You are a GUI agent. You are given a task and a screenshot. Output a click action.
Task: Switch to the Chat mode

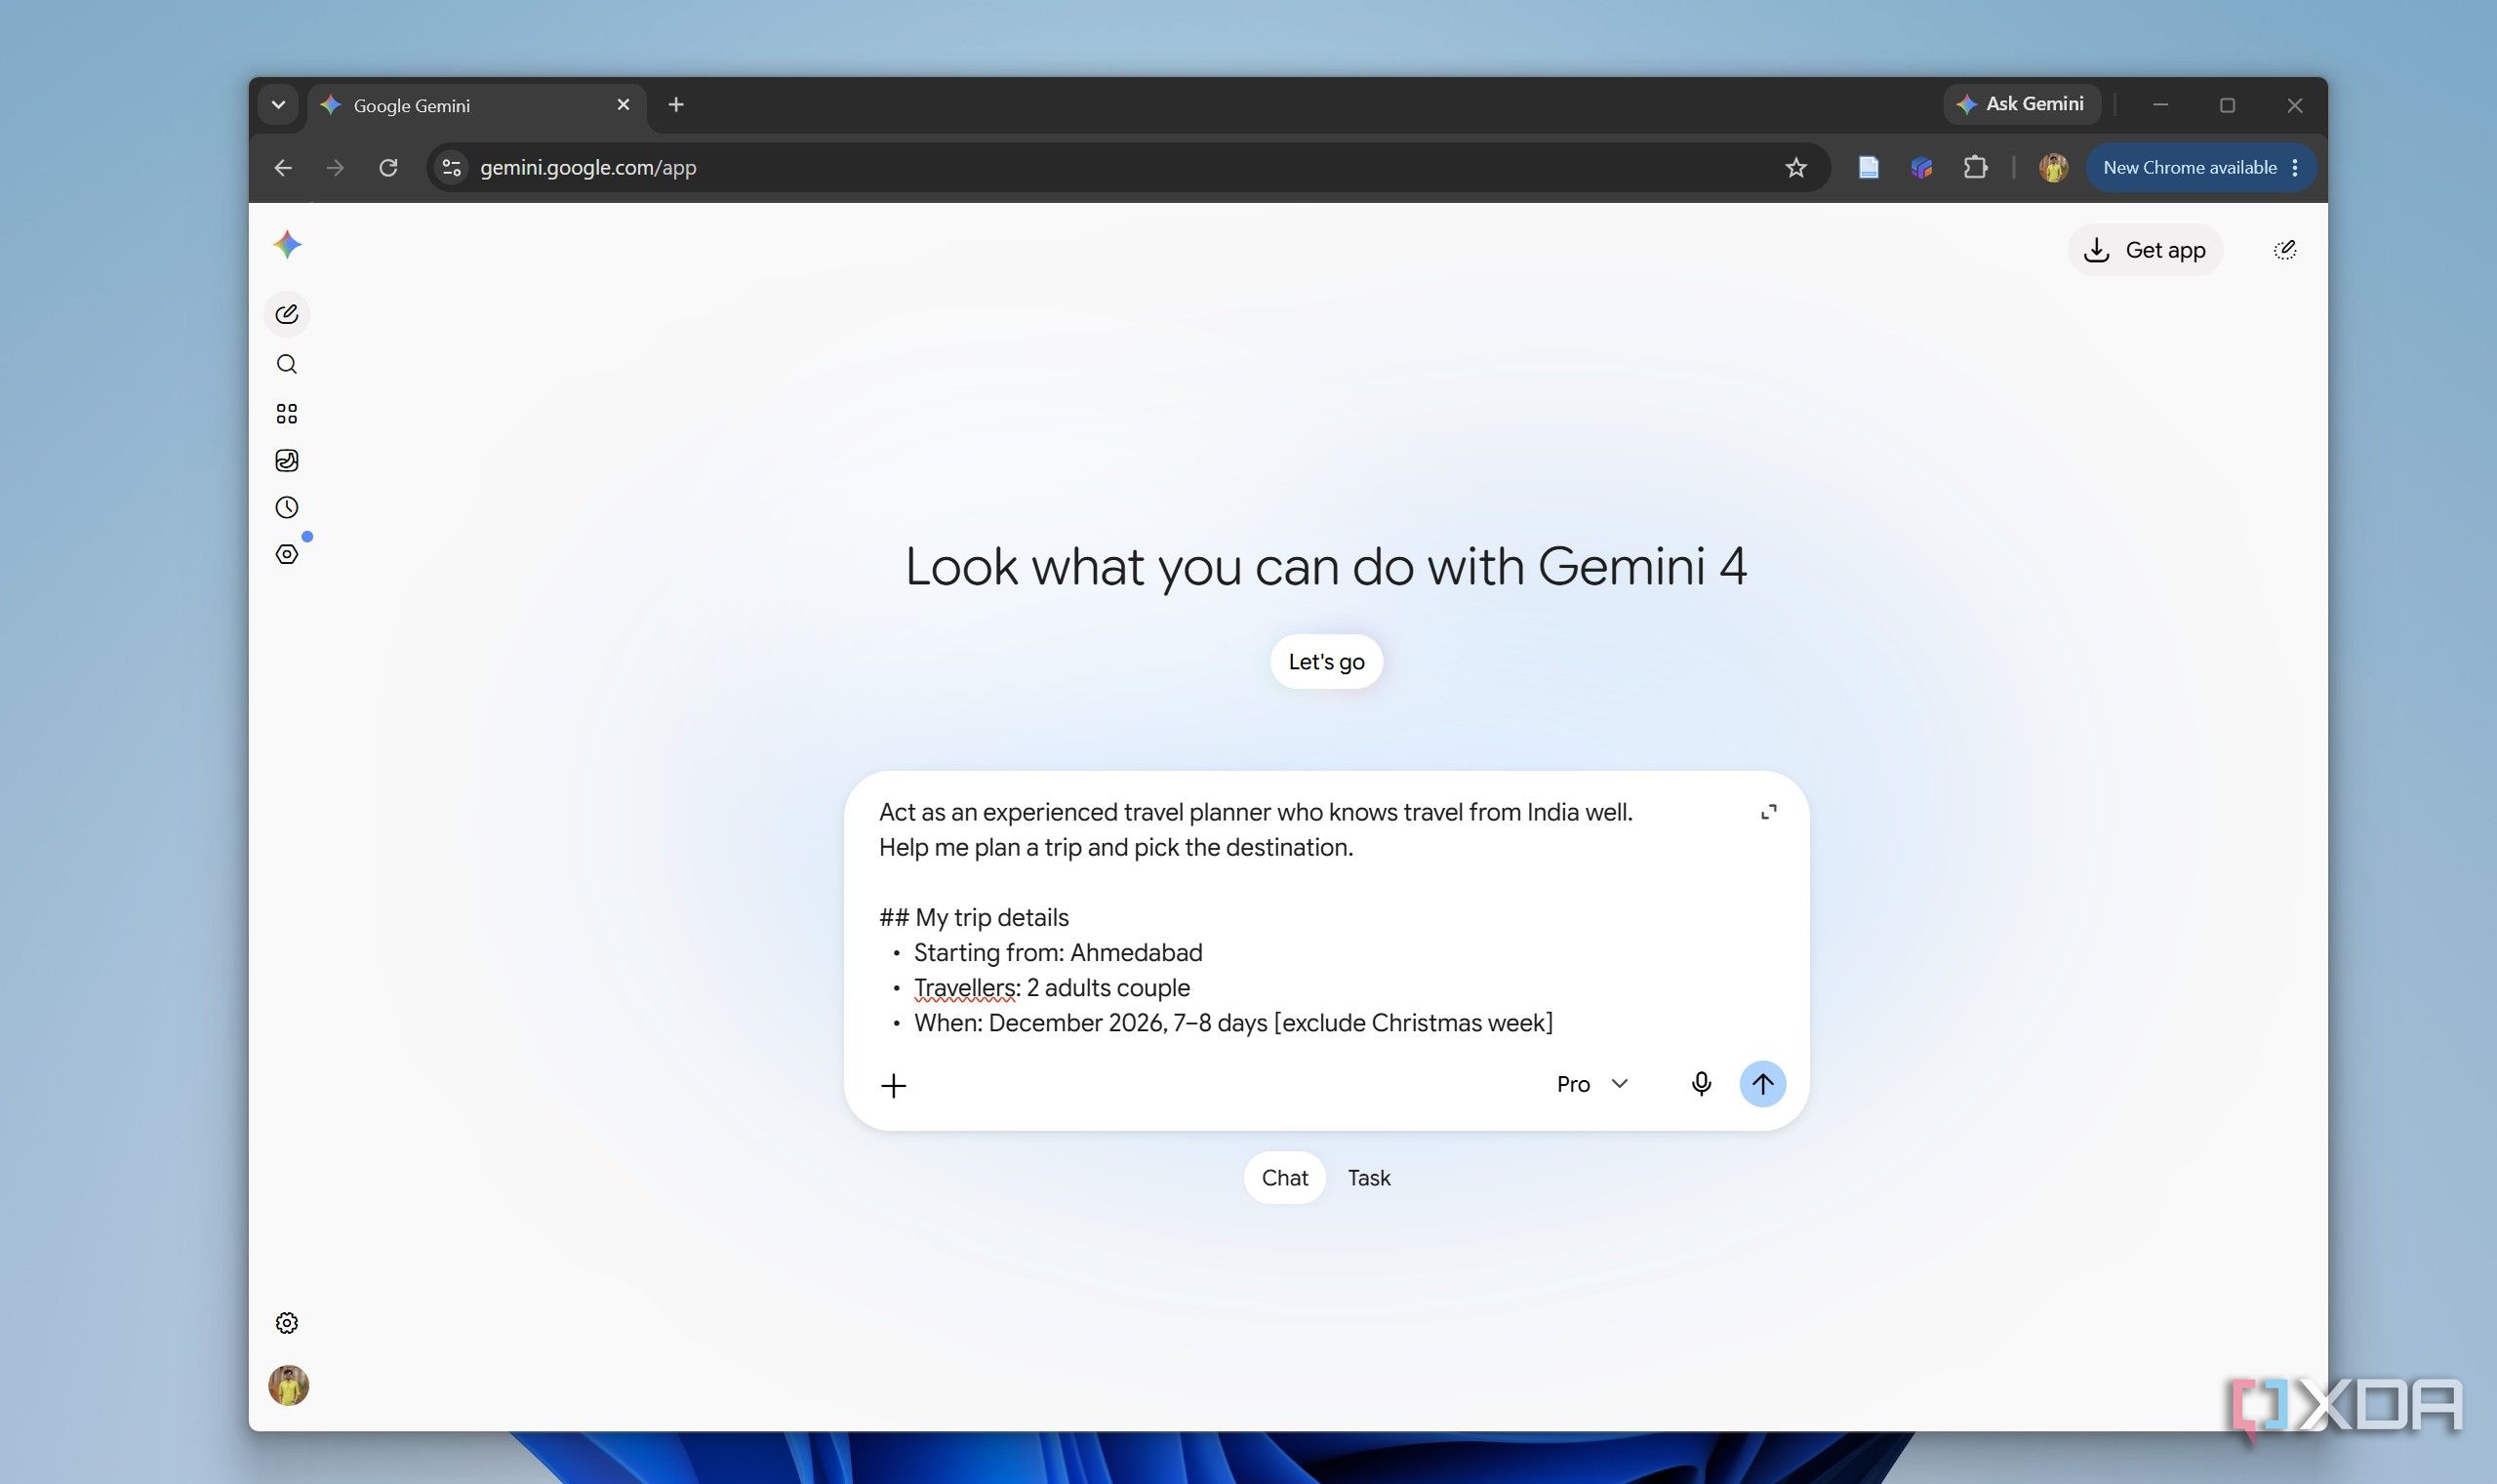1285,1178
